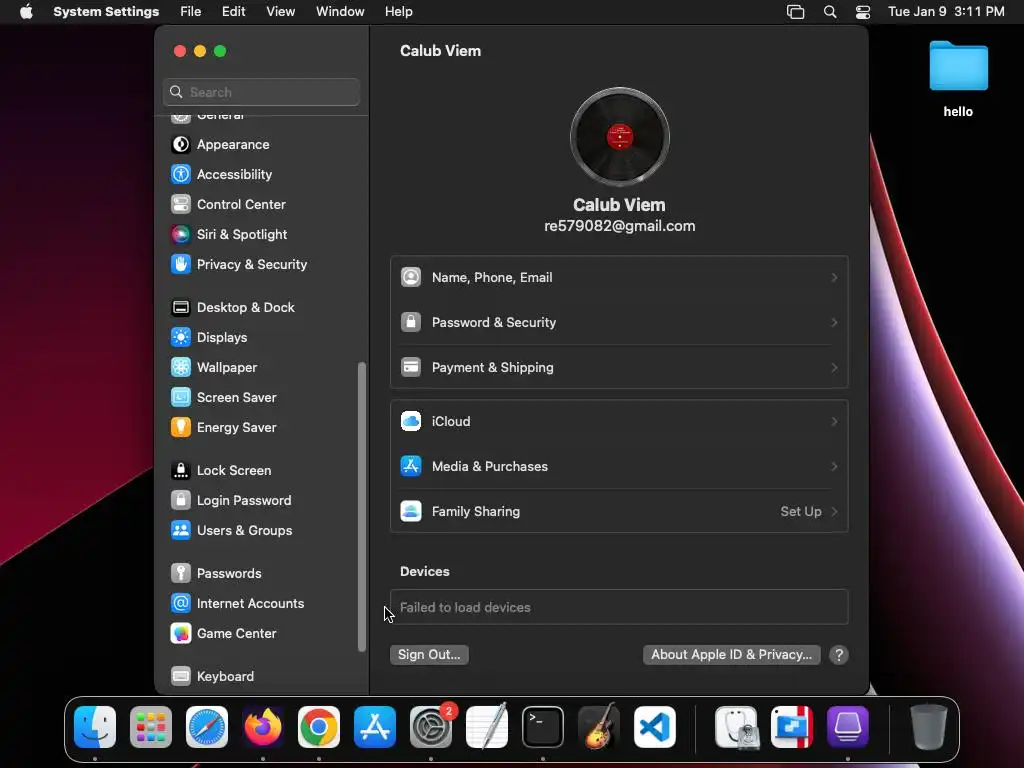The image size is (1024, 768).
Task: Open the System Settings menu
Action: pyautogui.click(x=106, y=12)
